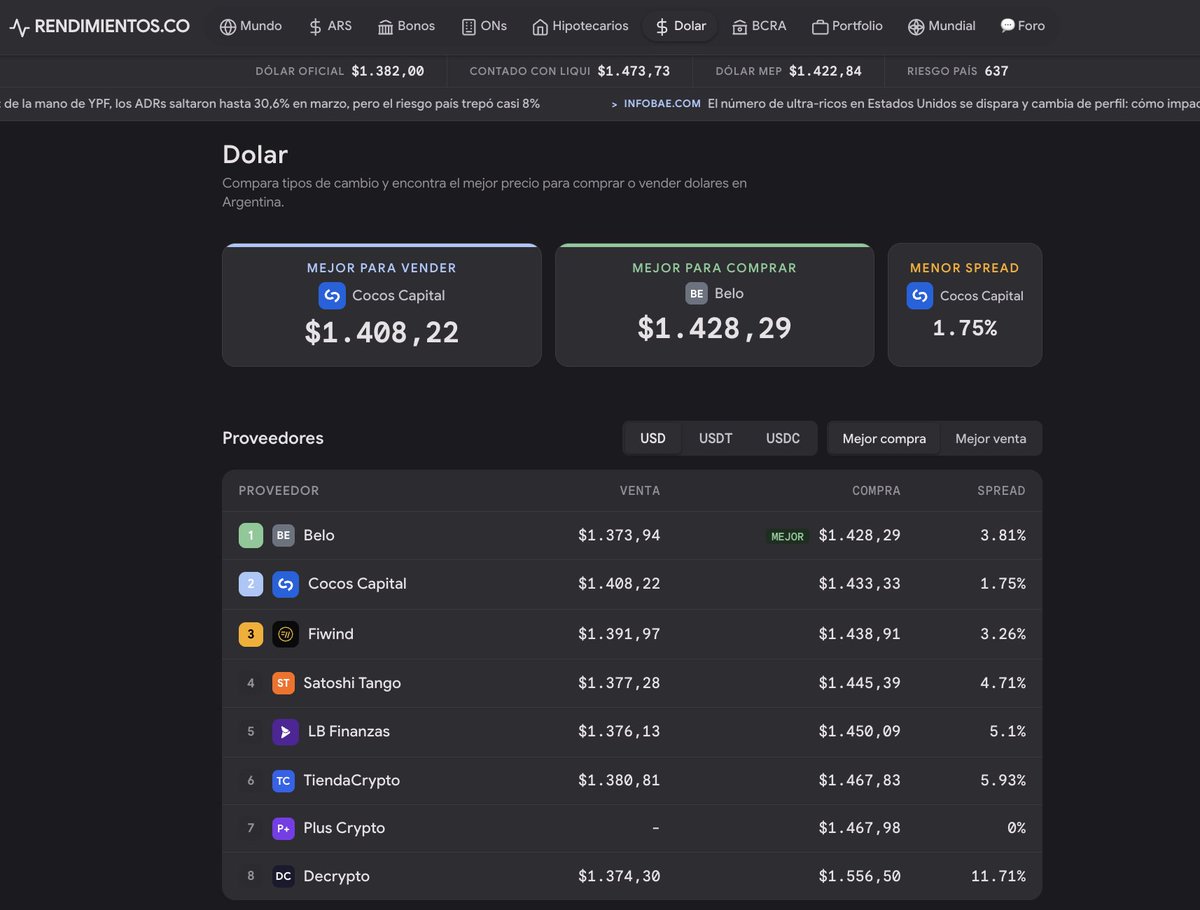The image size is (1200, 910).
Task: Click the house icon beside Hipotecarios
Action: [x=540, y=27]
